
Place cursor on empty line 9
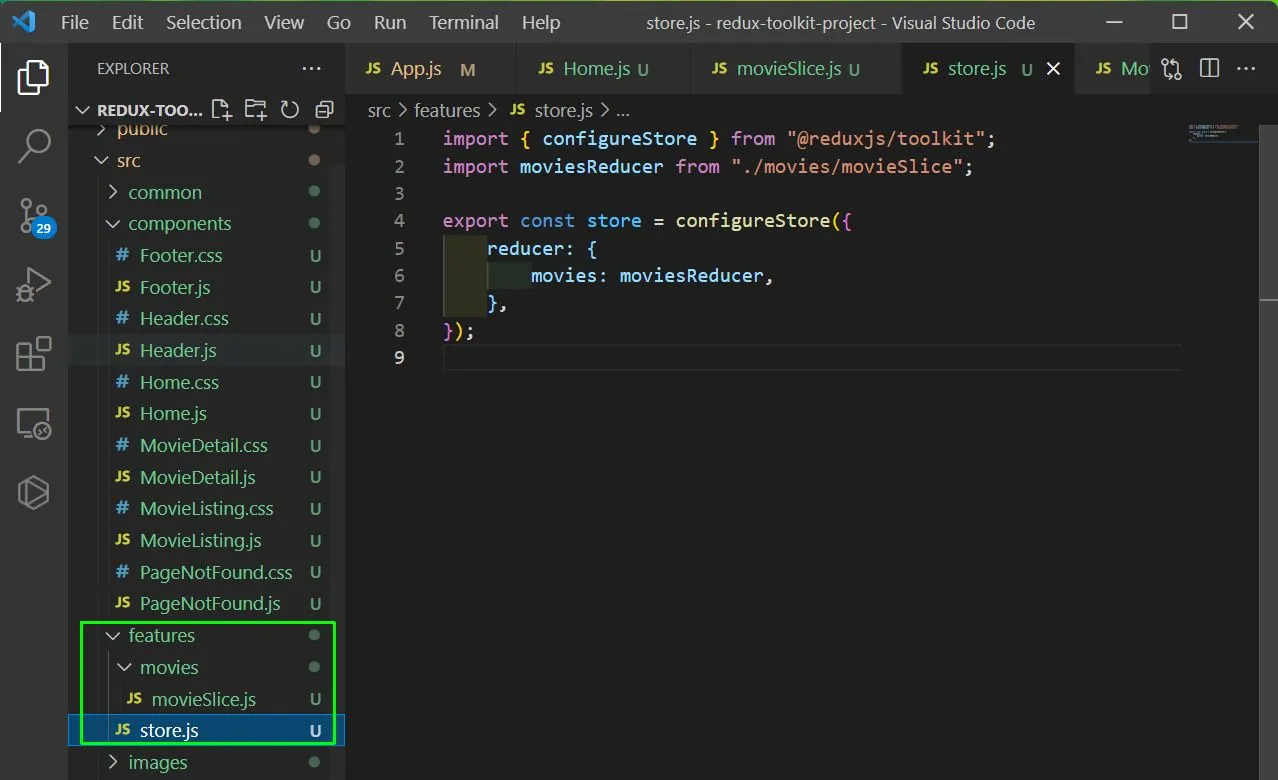[x=811, y=357]
